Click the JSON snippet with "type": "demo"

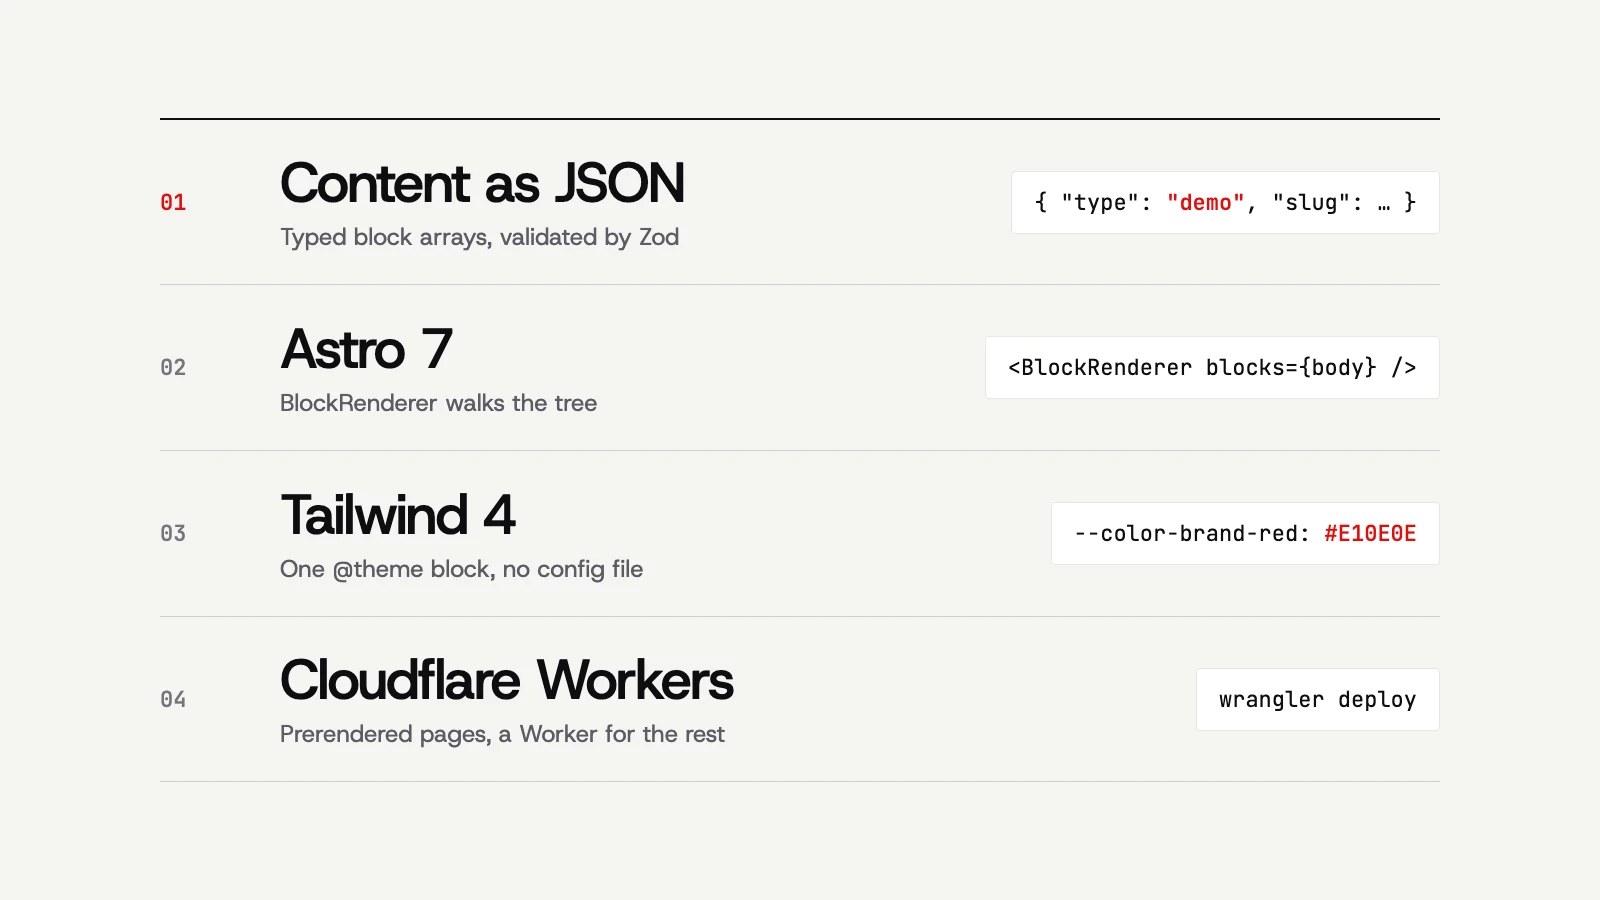(x=1225, y=203)
